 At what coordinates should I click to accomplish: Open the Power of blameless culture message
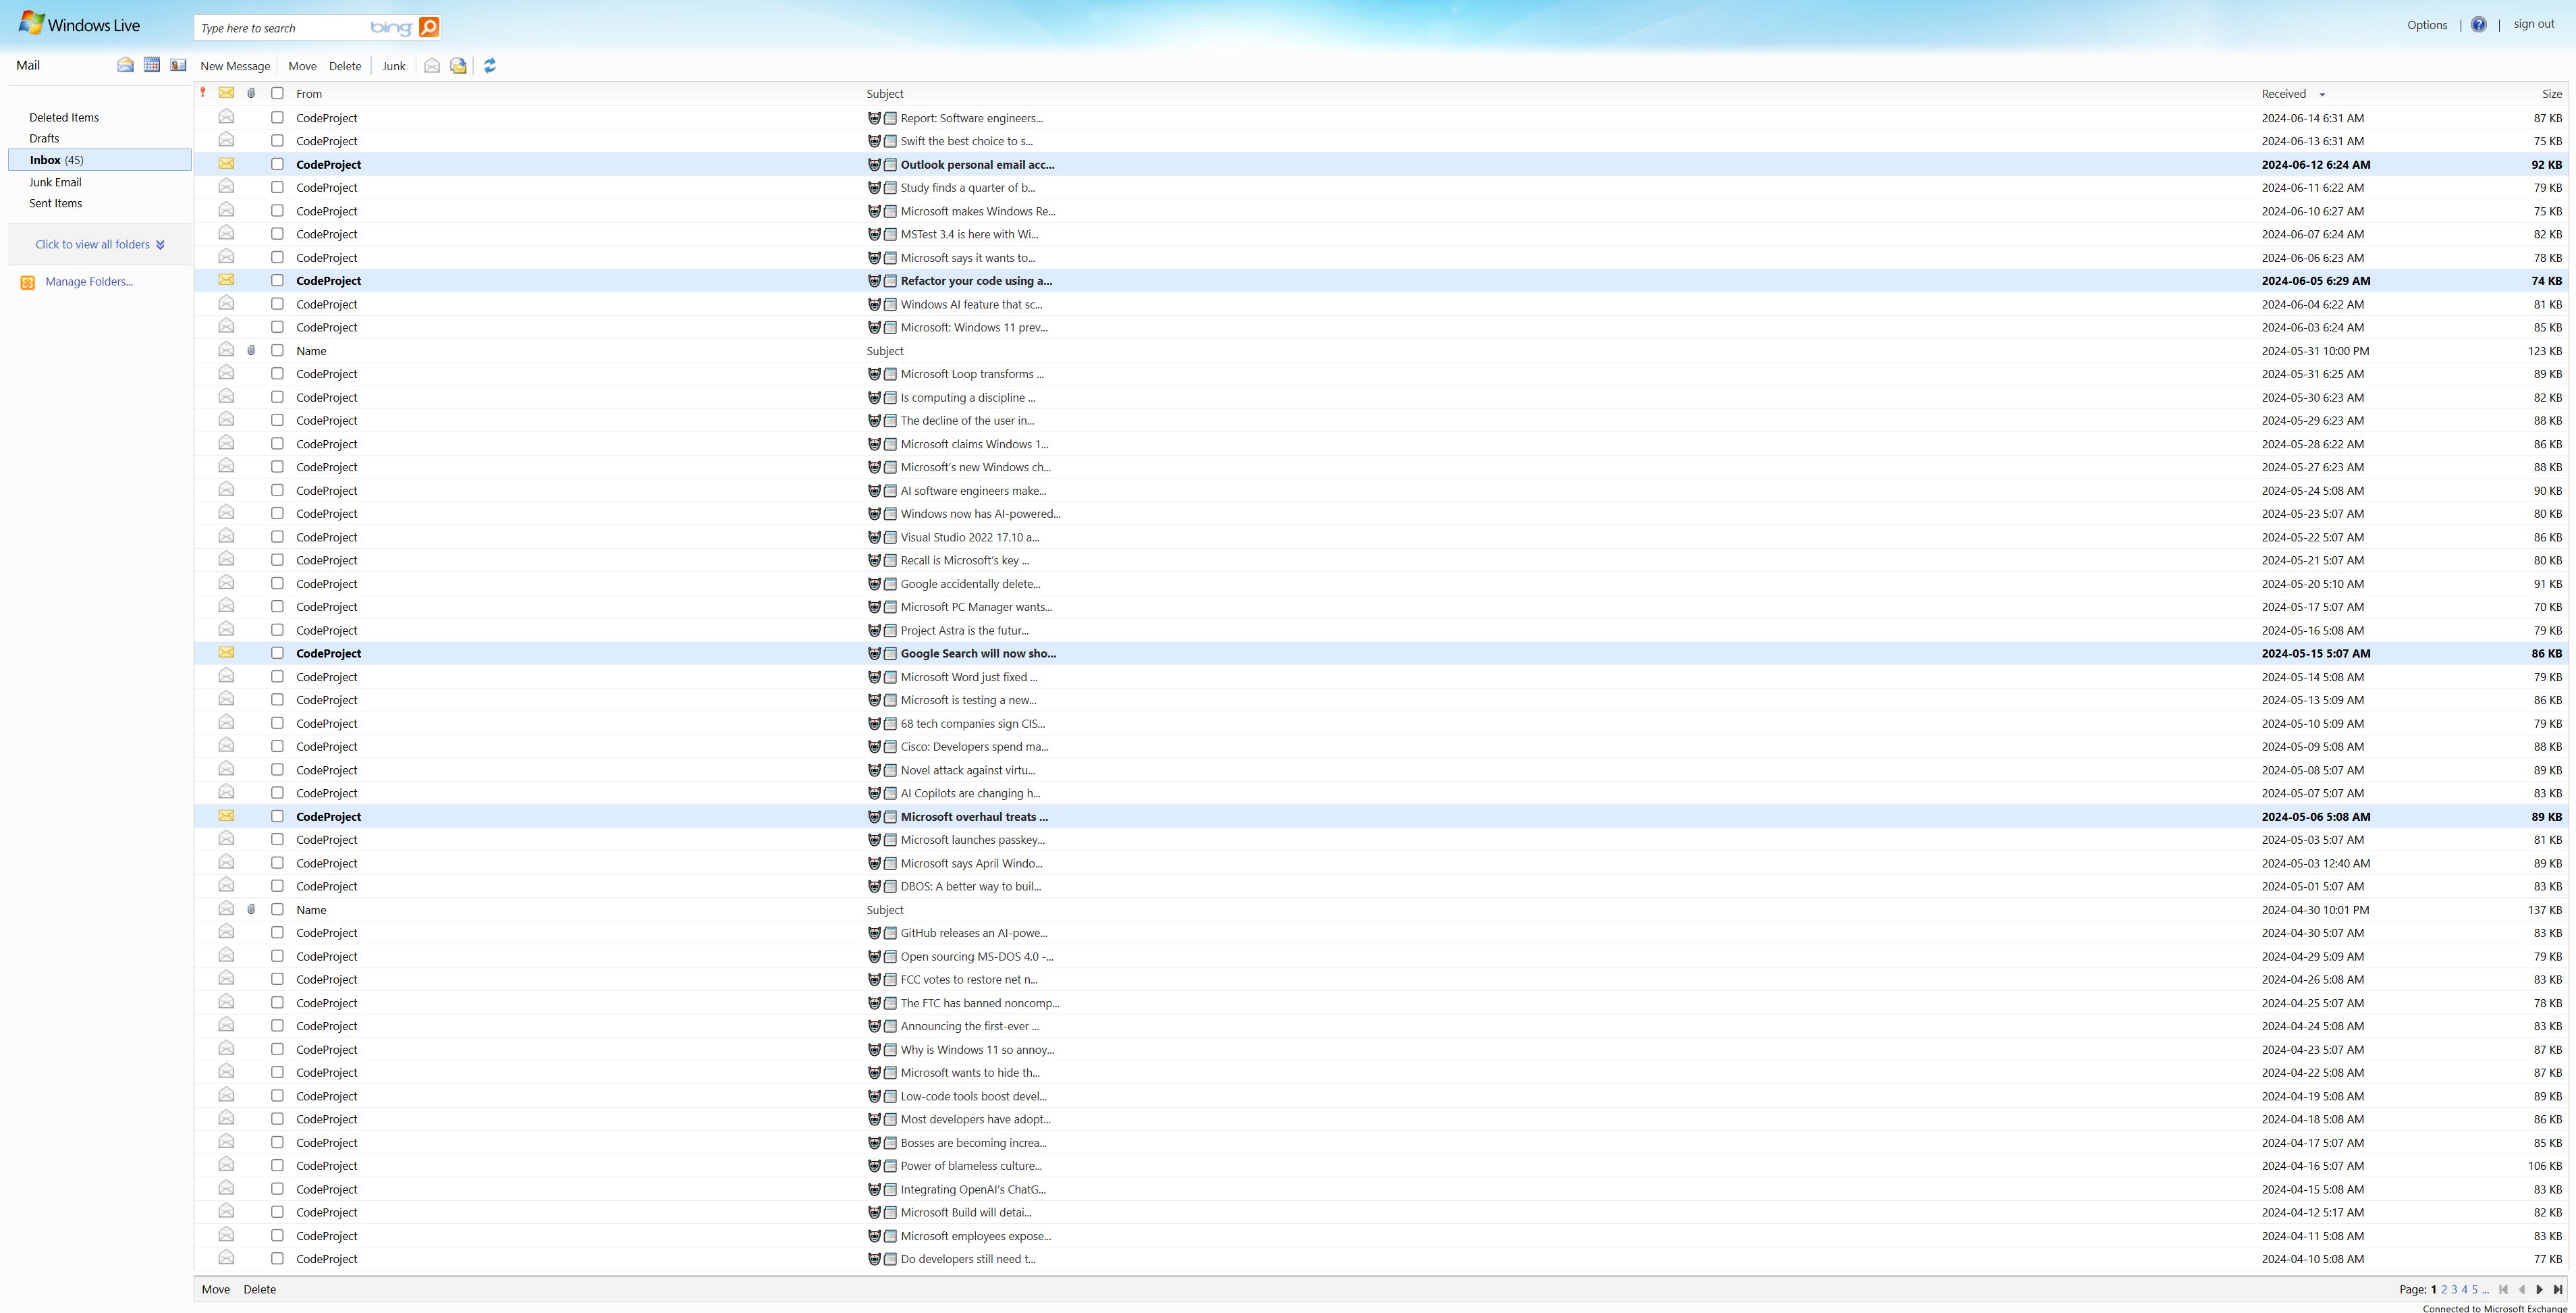point(971,1166)
